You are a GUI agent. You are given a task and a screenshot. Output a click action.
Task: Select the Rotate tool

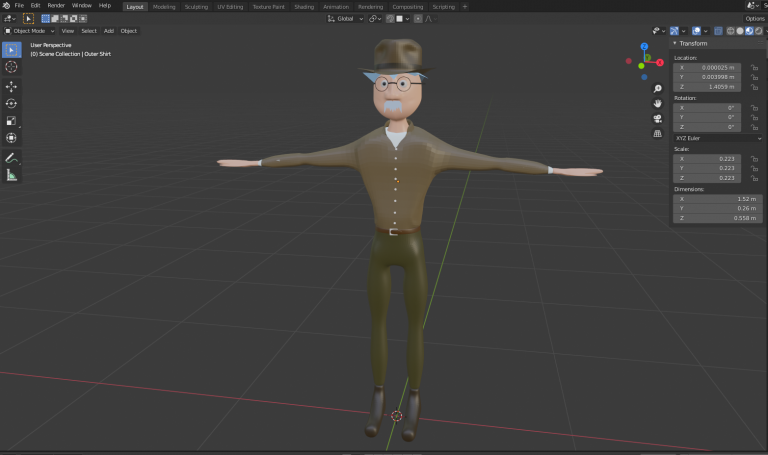(x=11, y=104)
